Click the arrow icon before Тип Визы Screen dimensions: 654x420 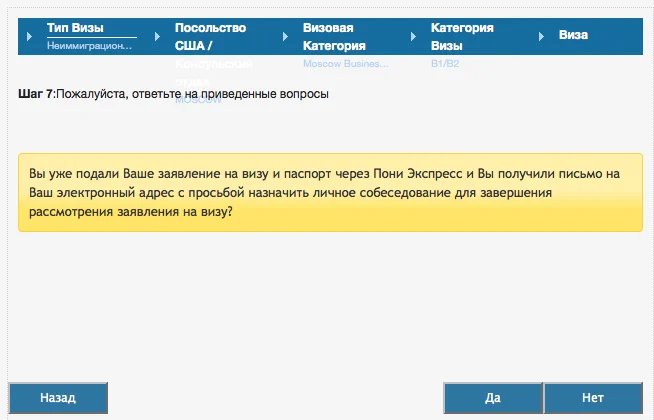[29, 36]
